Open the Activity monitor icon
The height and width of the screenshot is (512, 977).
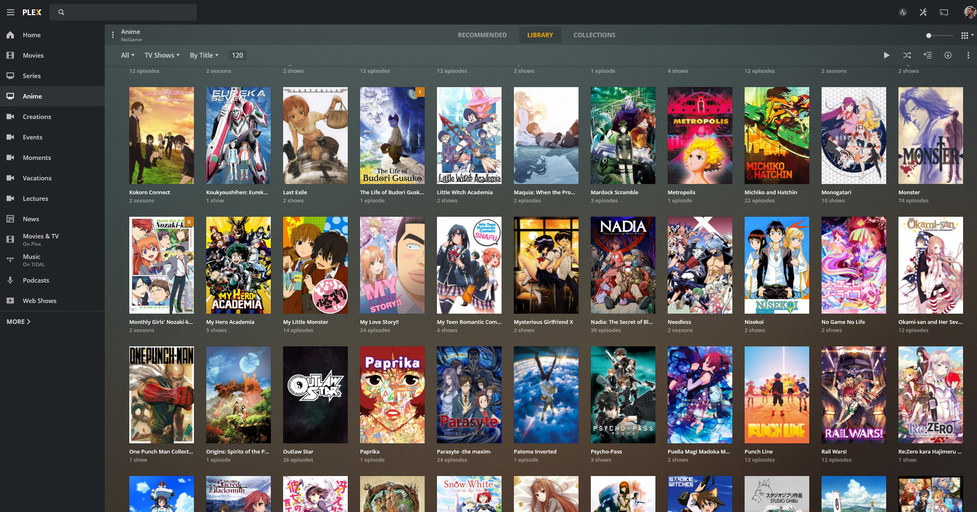coord(902,12)
